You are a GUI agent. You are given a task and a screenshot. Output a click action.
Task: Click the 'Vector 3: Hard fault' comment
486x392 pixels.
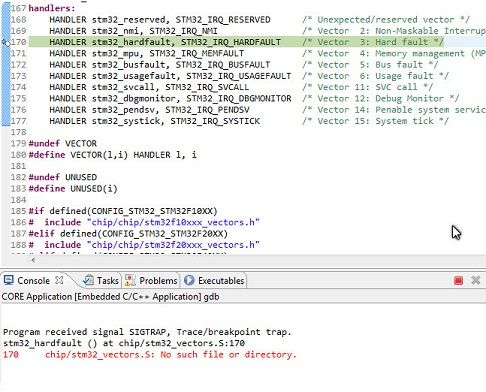373,42
